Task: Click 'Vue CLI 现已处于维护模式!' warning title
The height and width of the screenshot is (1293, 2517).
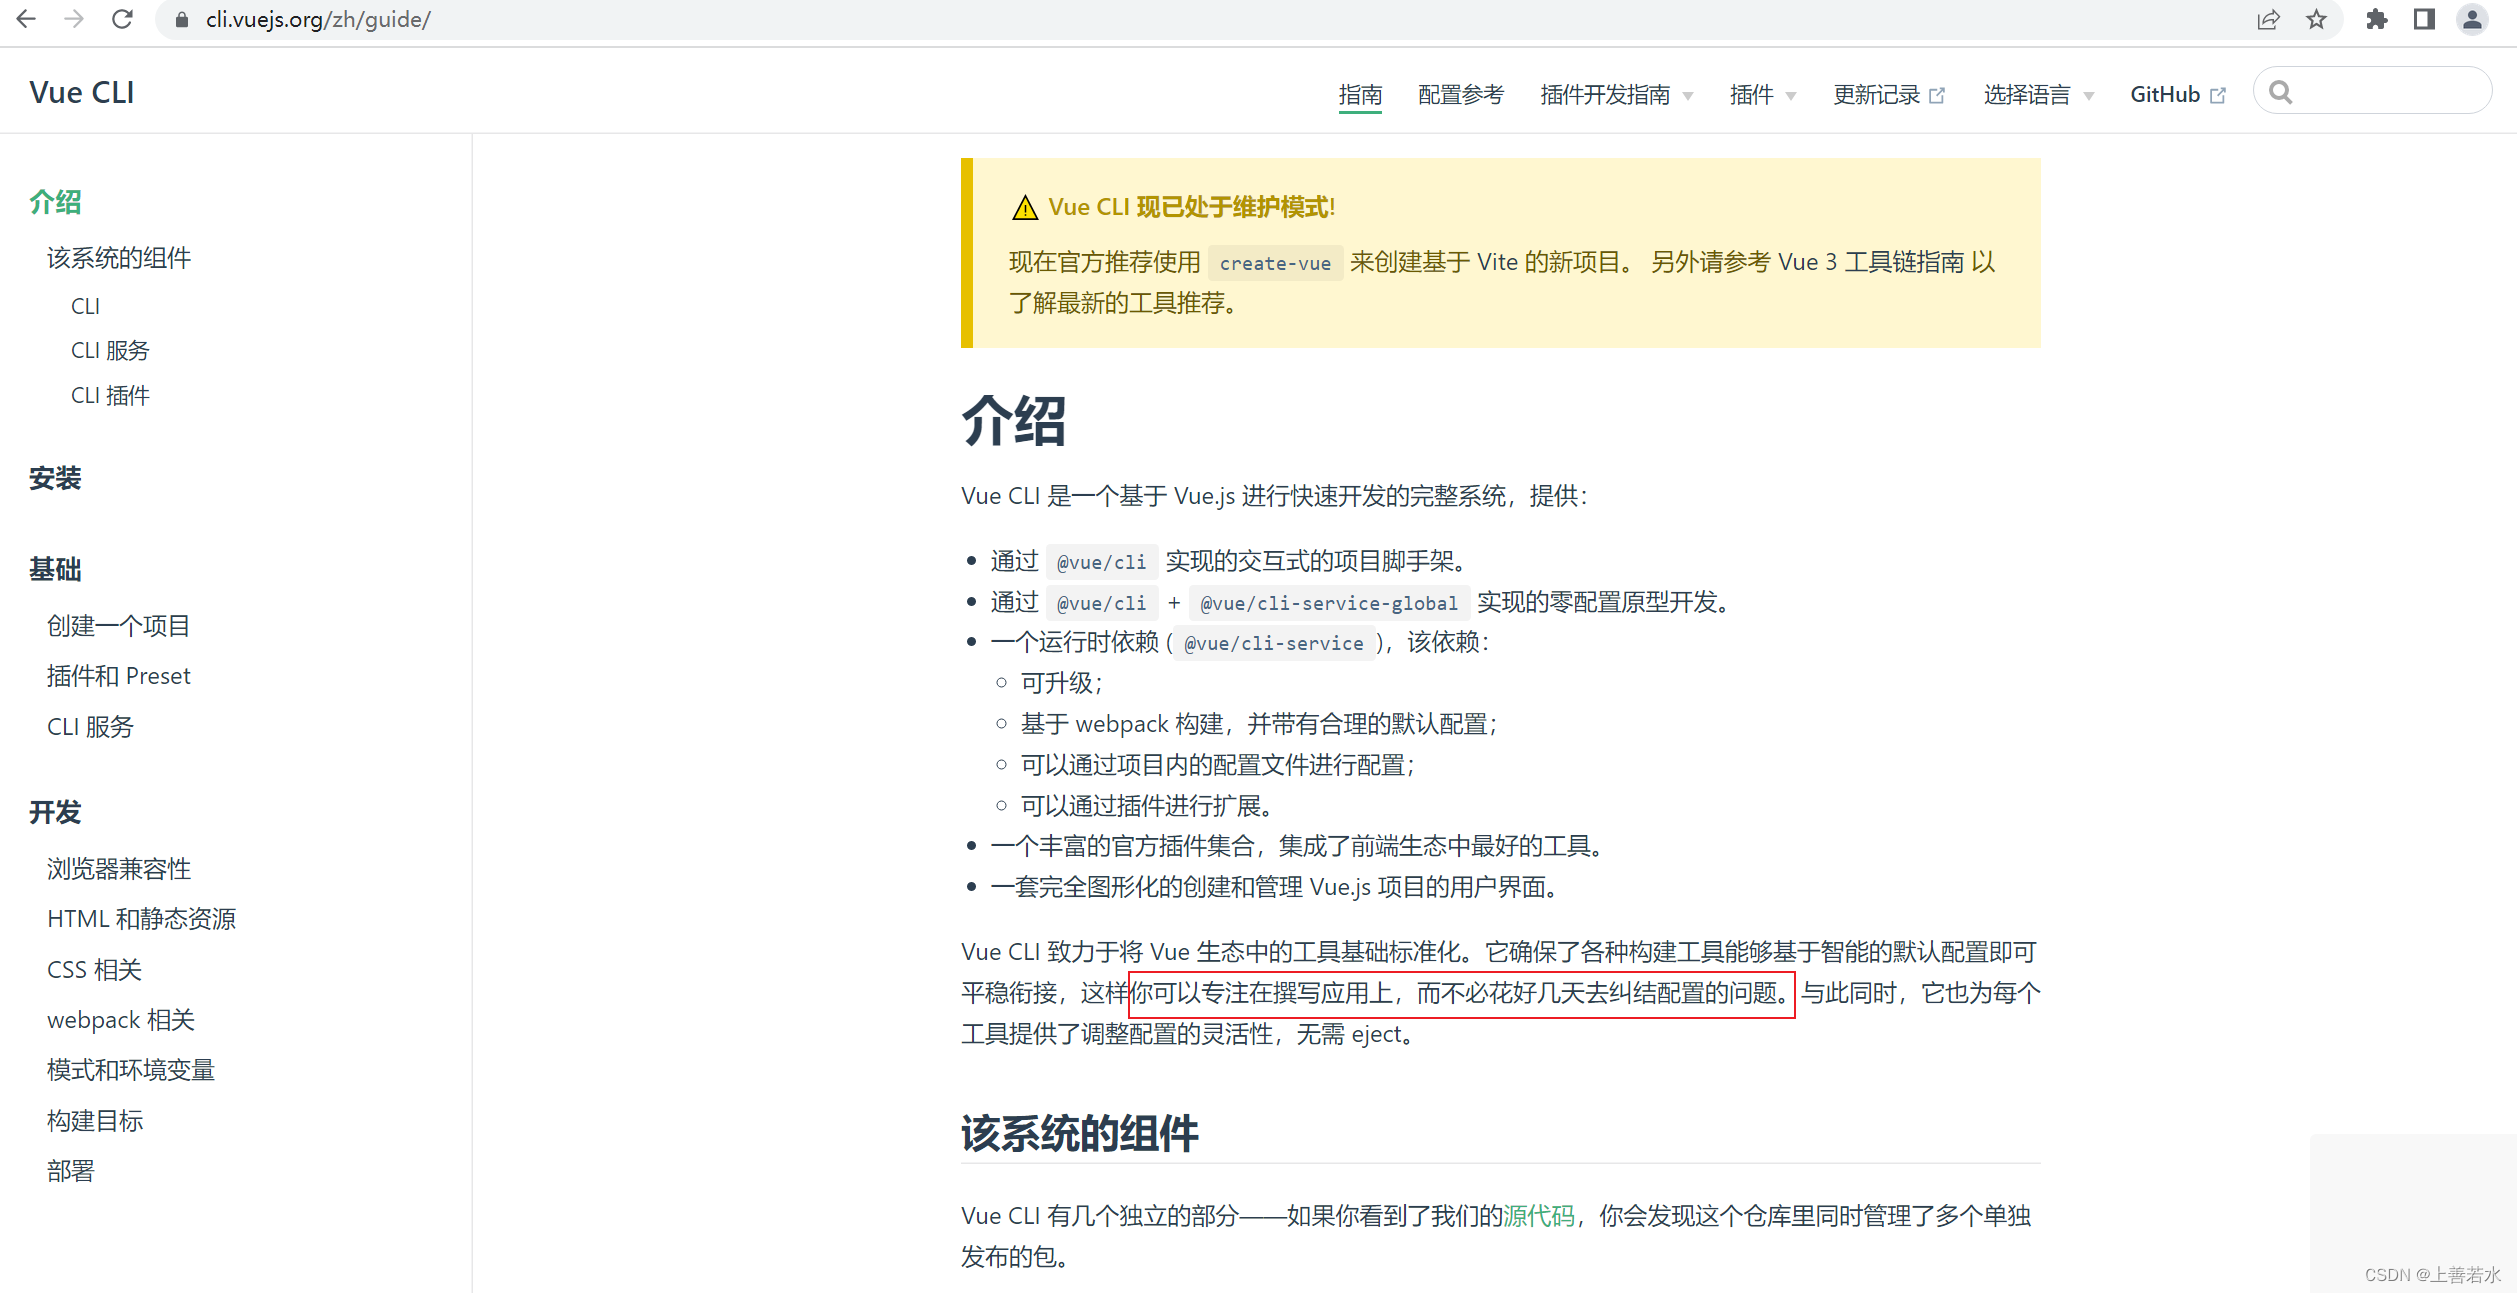Action: coord(1192,207)
